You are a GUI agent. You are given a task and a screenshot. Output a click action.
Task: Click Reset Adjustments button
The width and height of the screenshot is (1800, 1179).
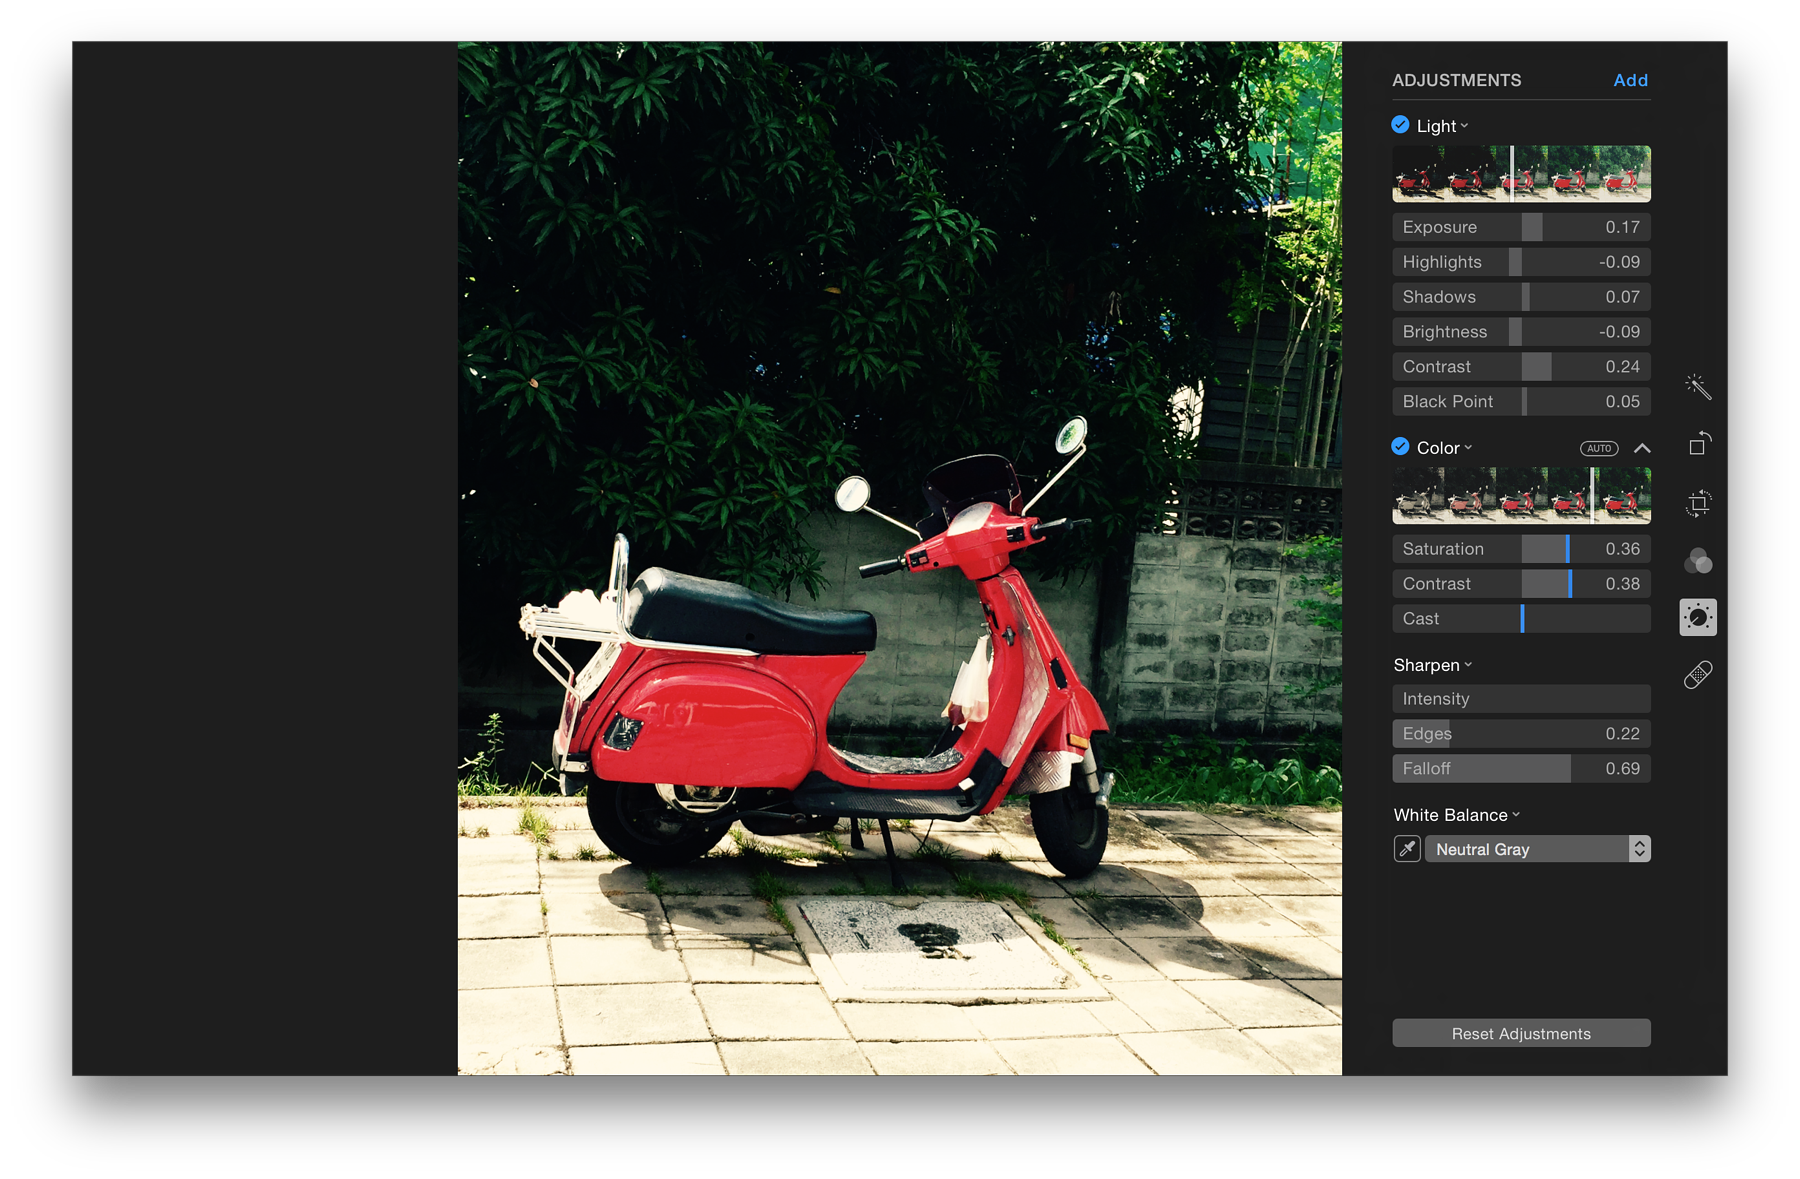[x=1521, y=1033]
